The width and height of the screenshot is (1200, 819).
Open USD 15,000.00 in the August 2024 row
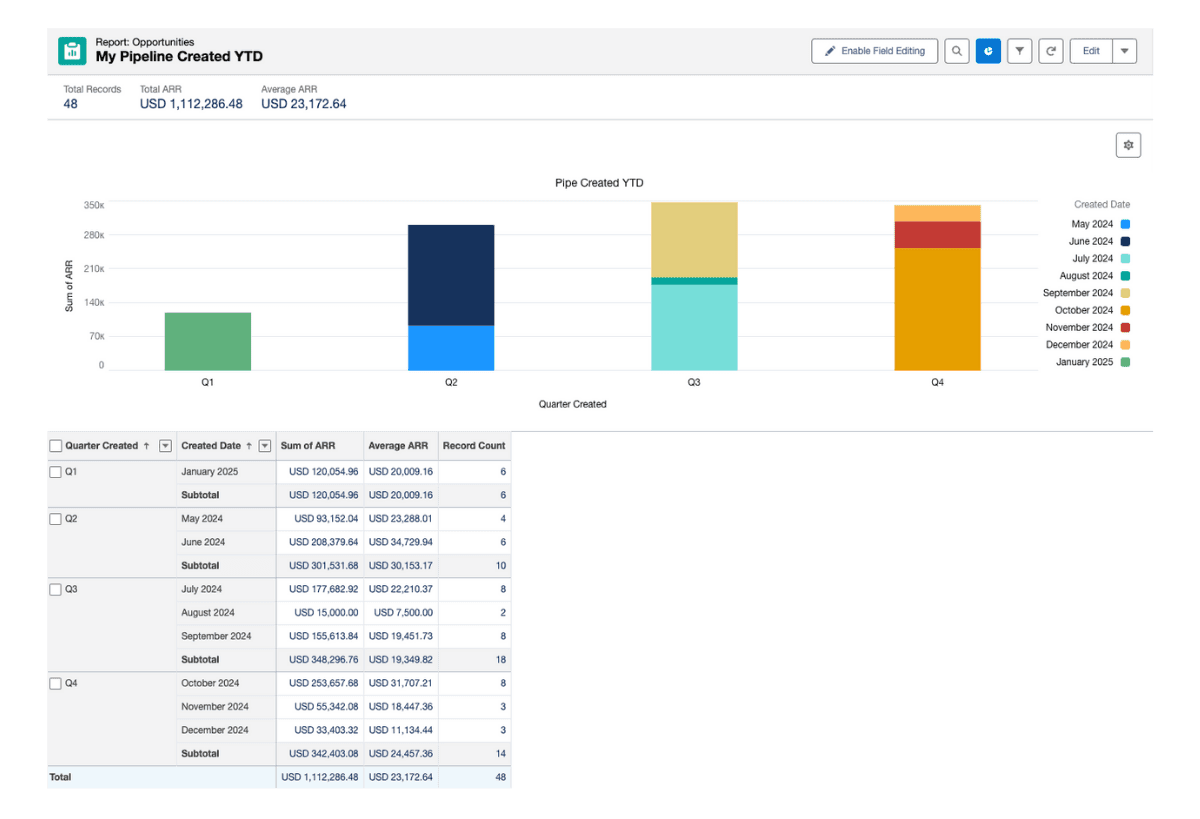tap(326, 613)
